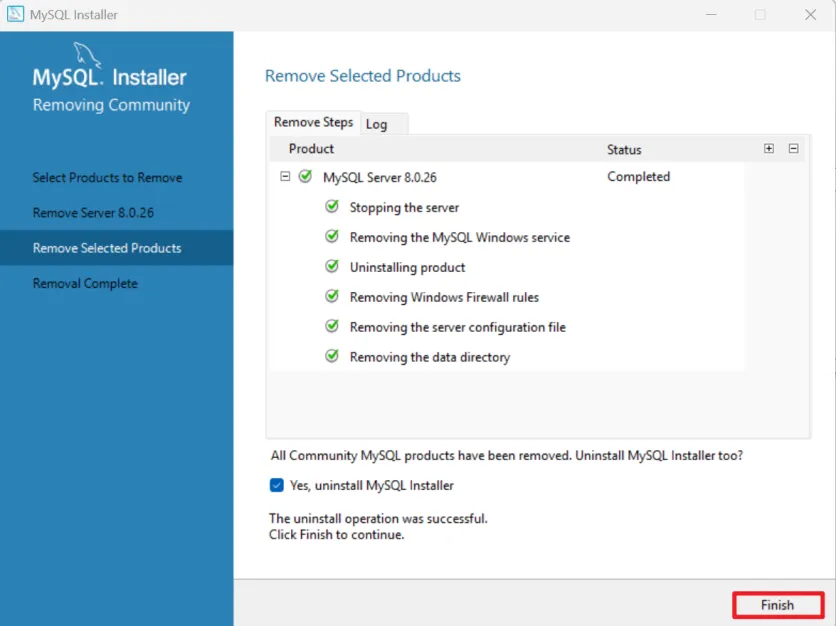This screenshot has width=836, height=626.
Task: Click 'All Community MySQL products have been removed' text
Action: click(420, 455)
